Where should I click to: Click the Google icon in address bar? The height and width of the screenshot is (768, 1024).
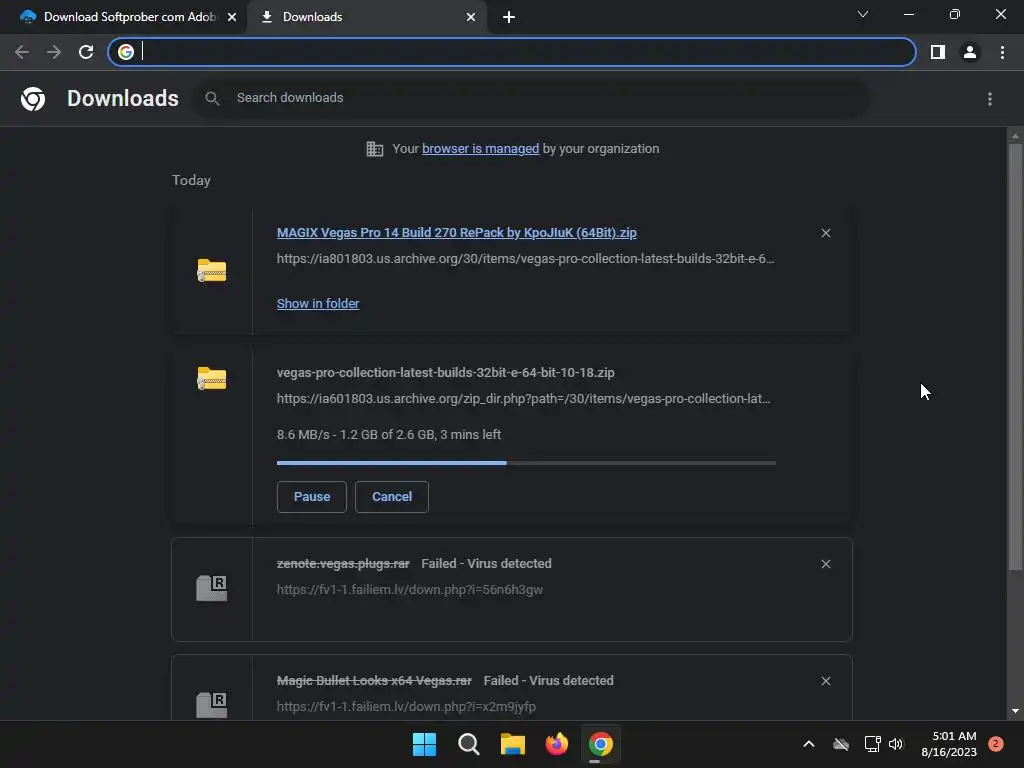[126, 52]
